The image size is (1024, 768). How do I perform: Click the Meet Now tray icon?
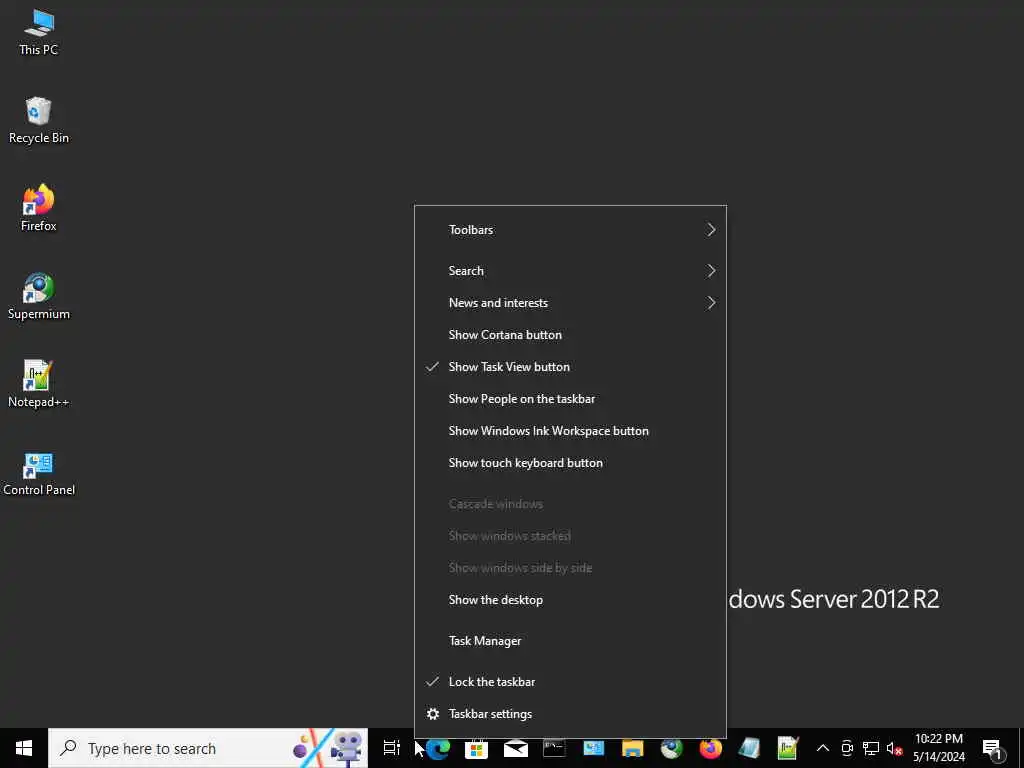tap(847, 748)
